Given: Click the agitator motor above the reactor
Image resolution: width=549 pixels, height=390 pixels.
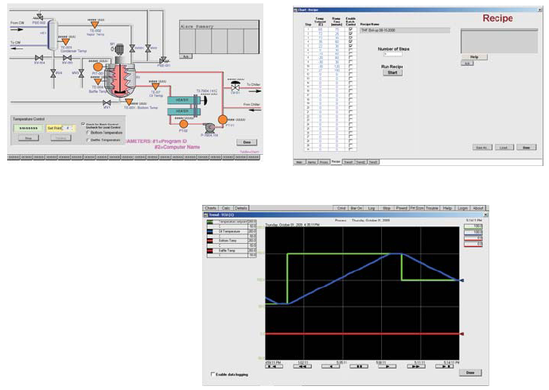Looking at the screenshot, I should (x=119, y=50).
